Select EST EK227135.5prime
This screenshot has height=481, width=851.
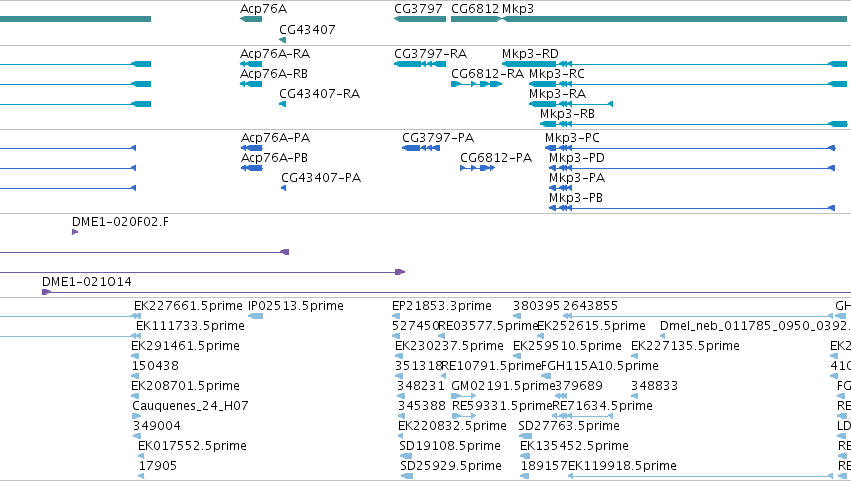point(634,357)
